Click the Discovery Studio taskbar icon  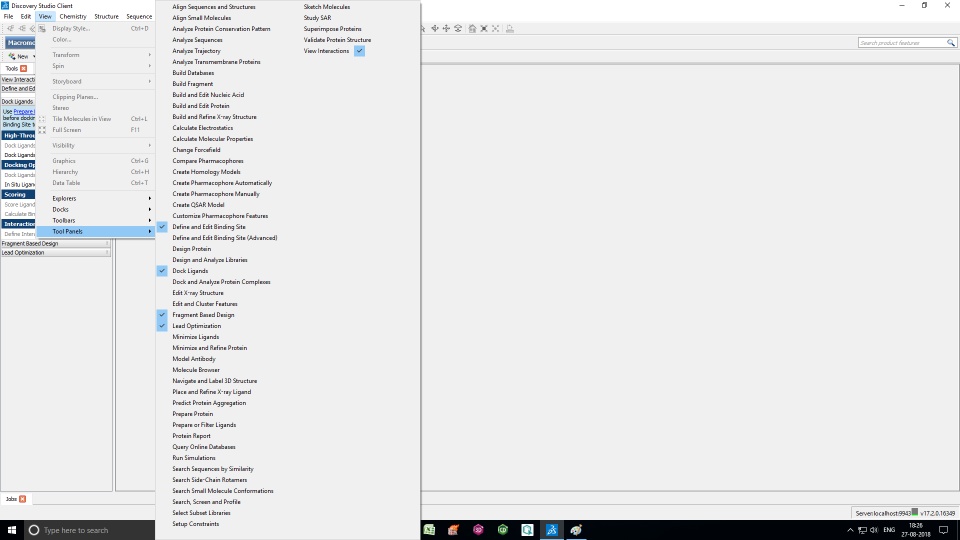[x=552, y=530]
